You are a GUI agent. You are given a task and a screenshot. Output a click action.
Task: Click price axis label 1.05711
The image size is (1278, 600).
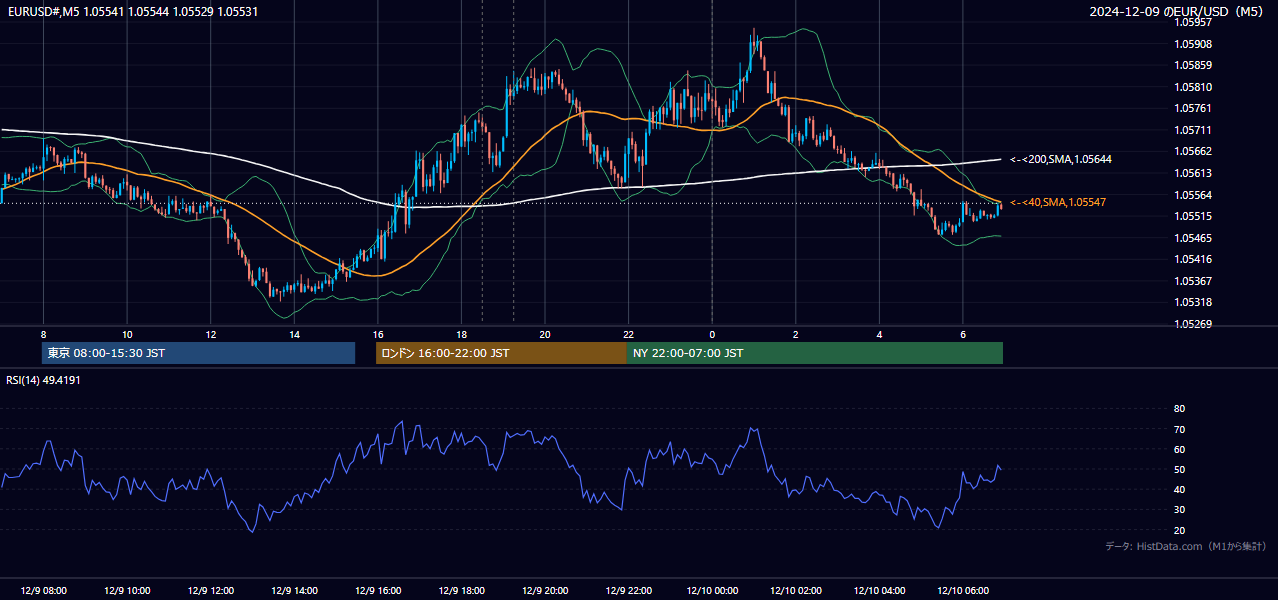(1193, 130)
